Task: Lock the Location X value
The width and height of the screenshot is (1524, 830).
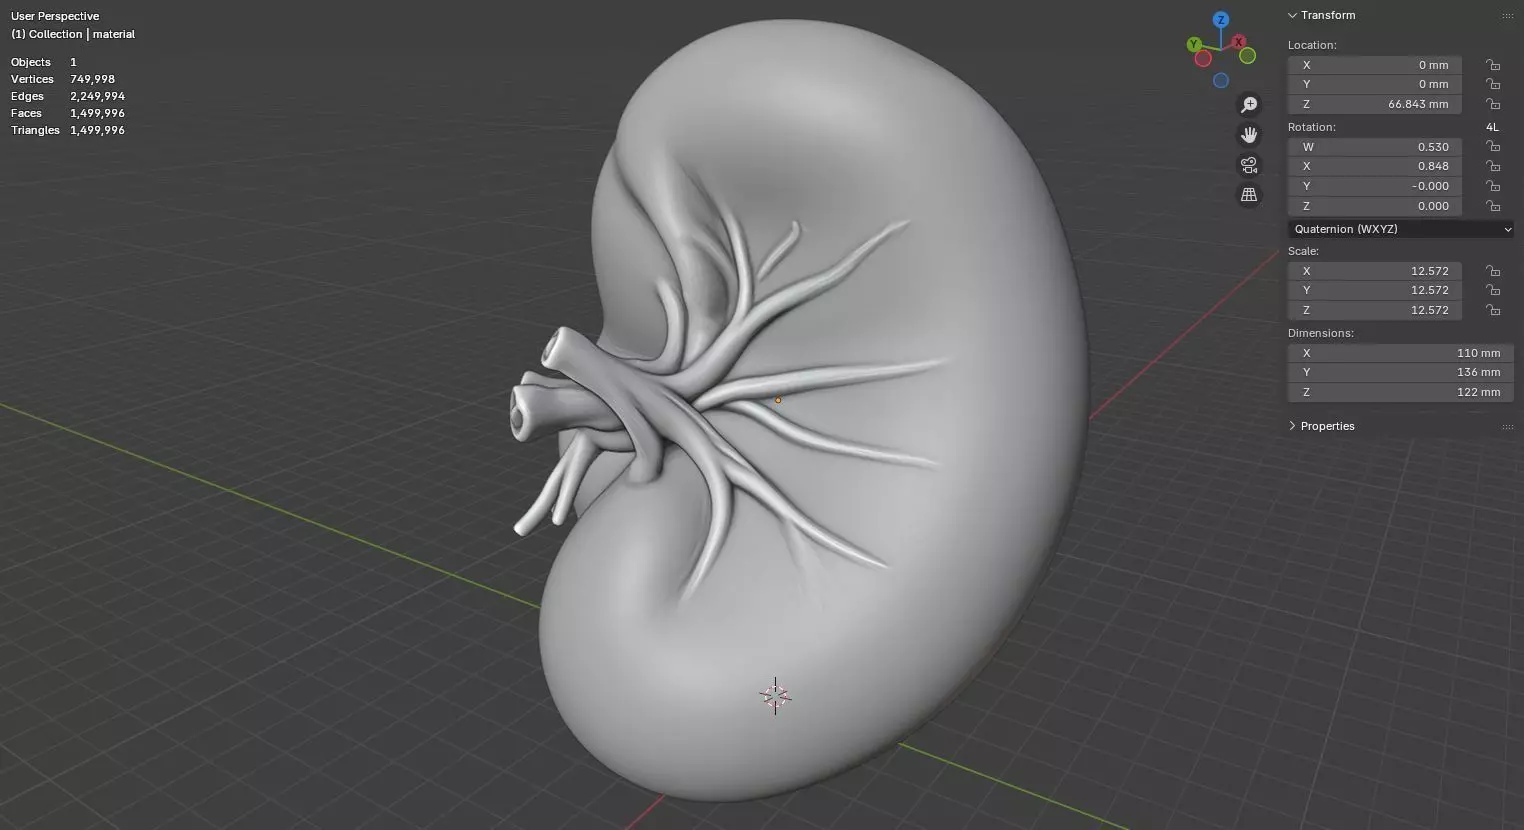Action: pyautogui.click(x=1493, y=65)
